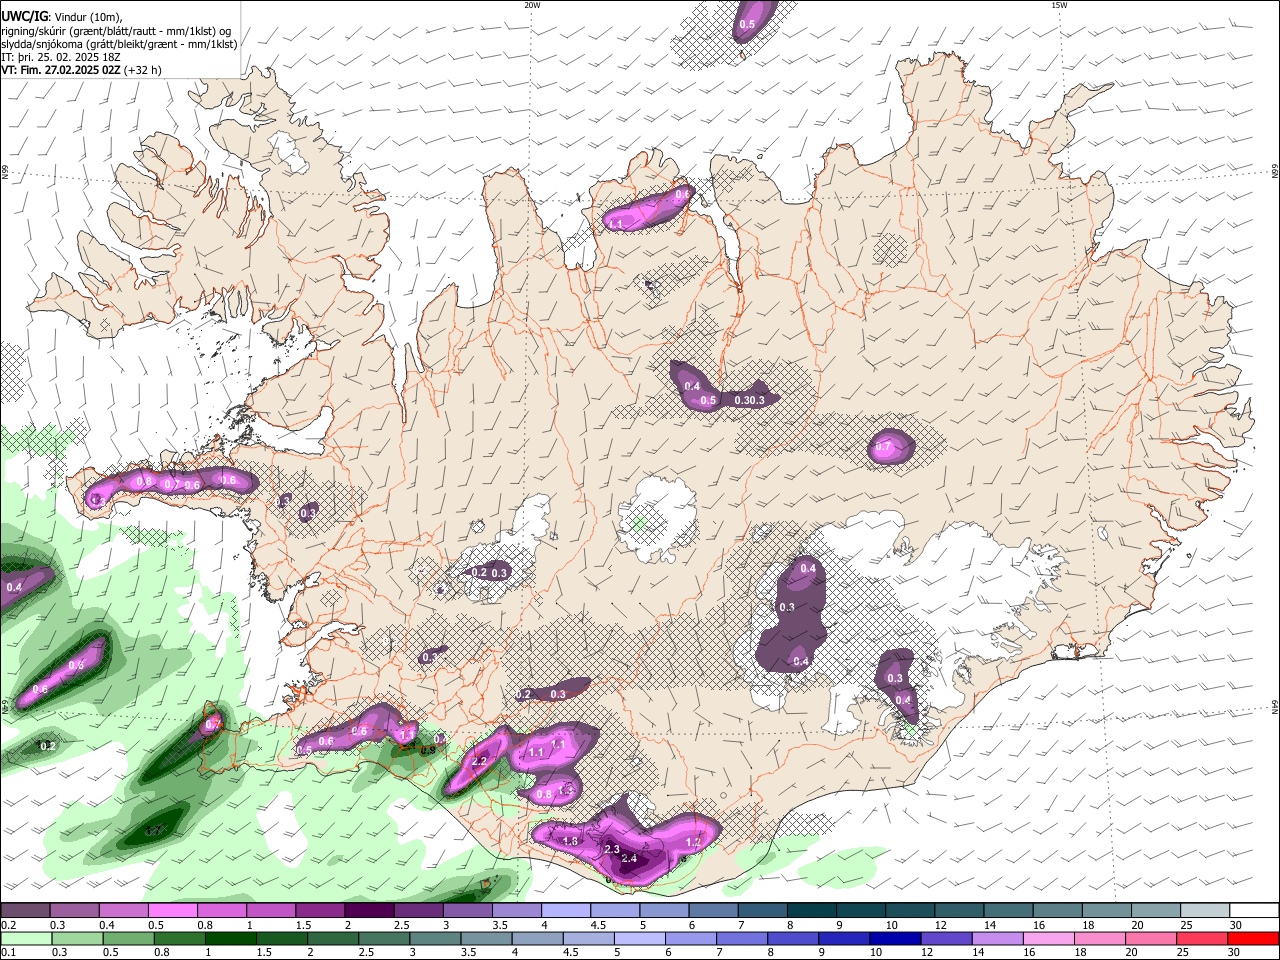Select the bright pink 0.5 swatch, upper legend row

(x=172, y=910)
